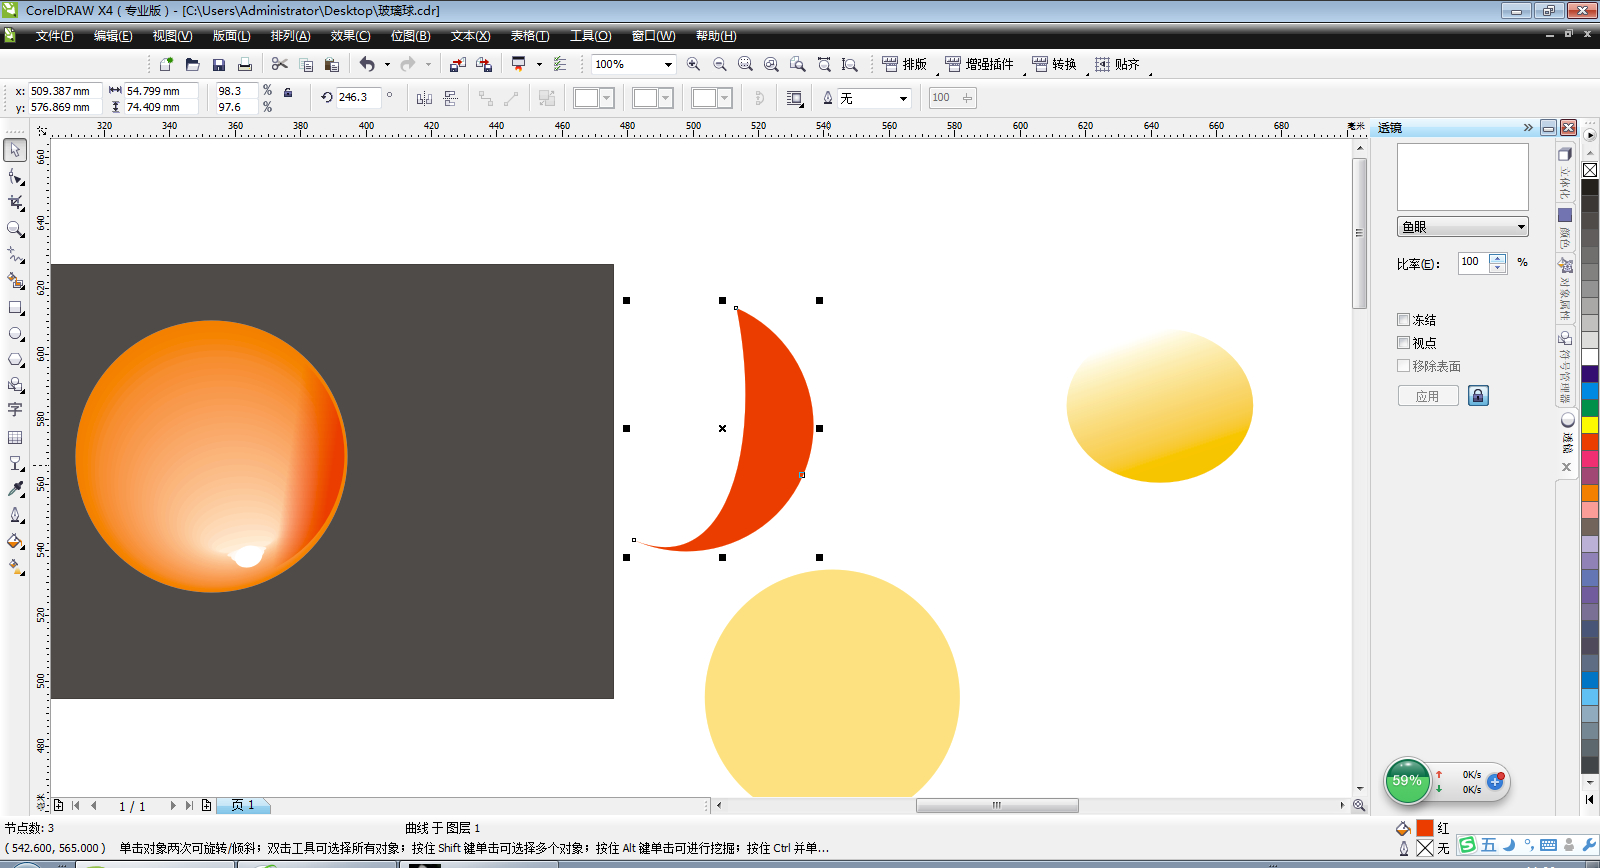Activate the Text tool

(15, 410)
